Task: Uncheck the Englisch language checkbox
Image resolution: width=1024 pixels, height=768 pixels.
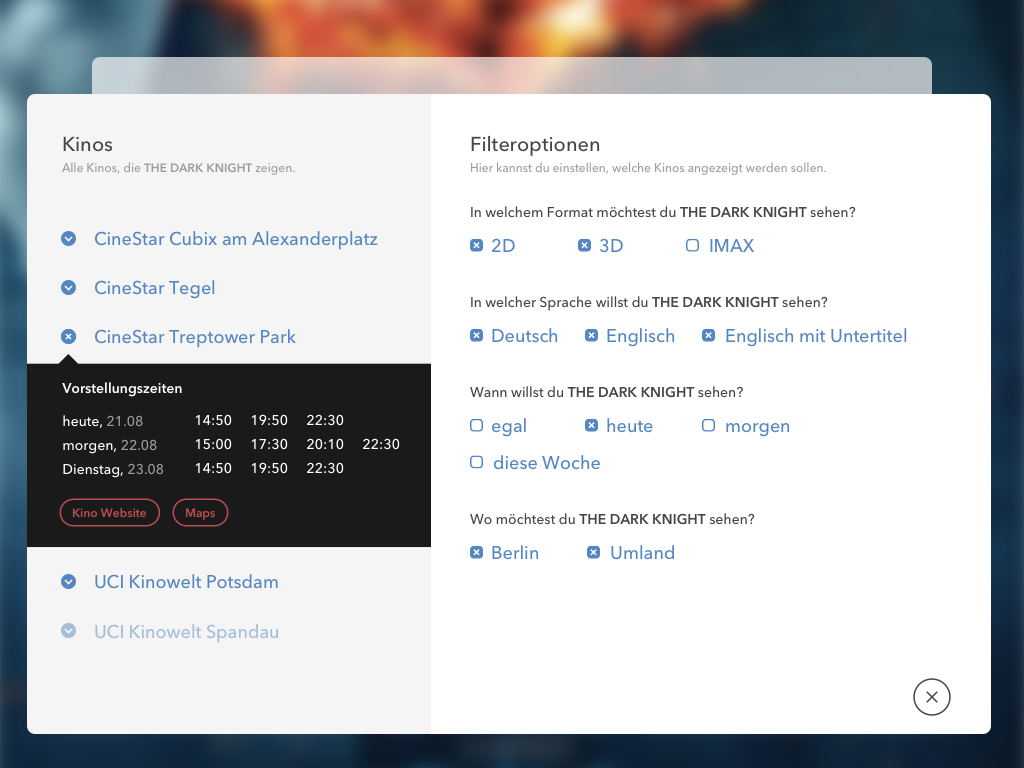Action: (x=592, y=336)
